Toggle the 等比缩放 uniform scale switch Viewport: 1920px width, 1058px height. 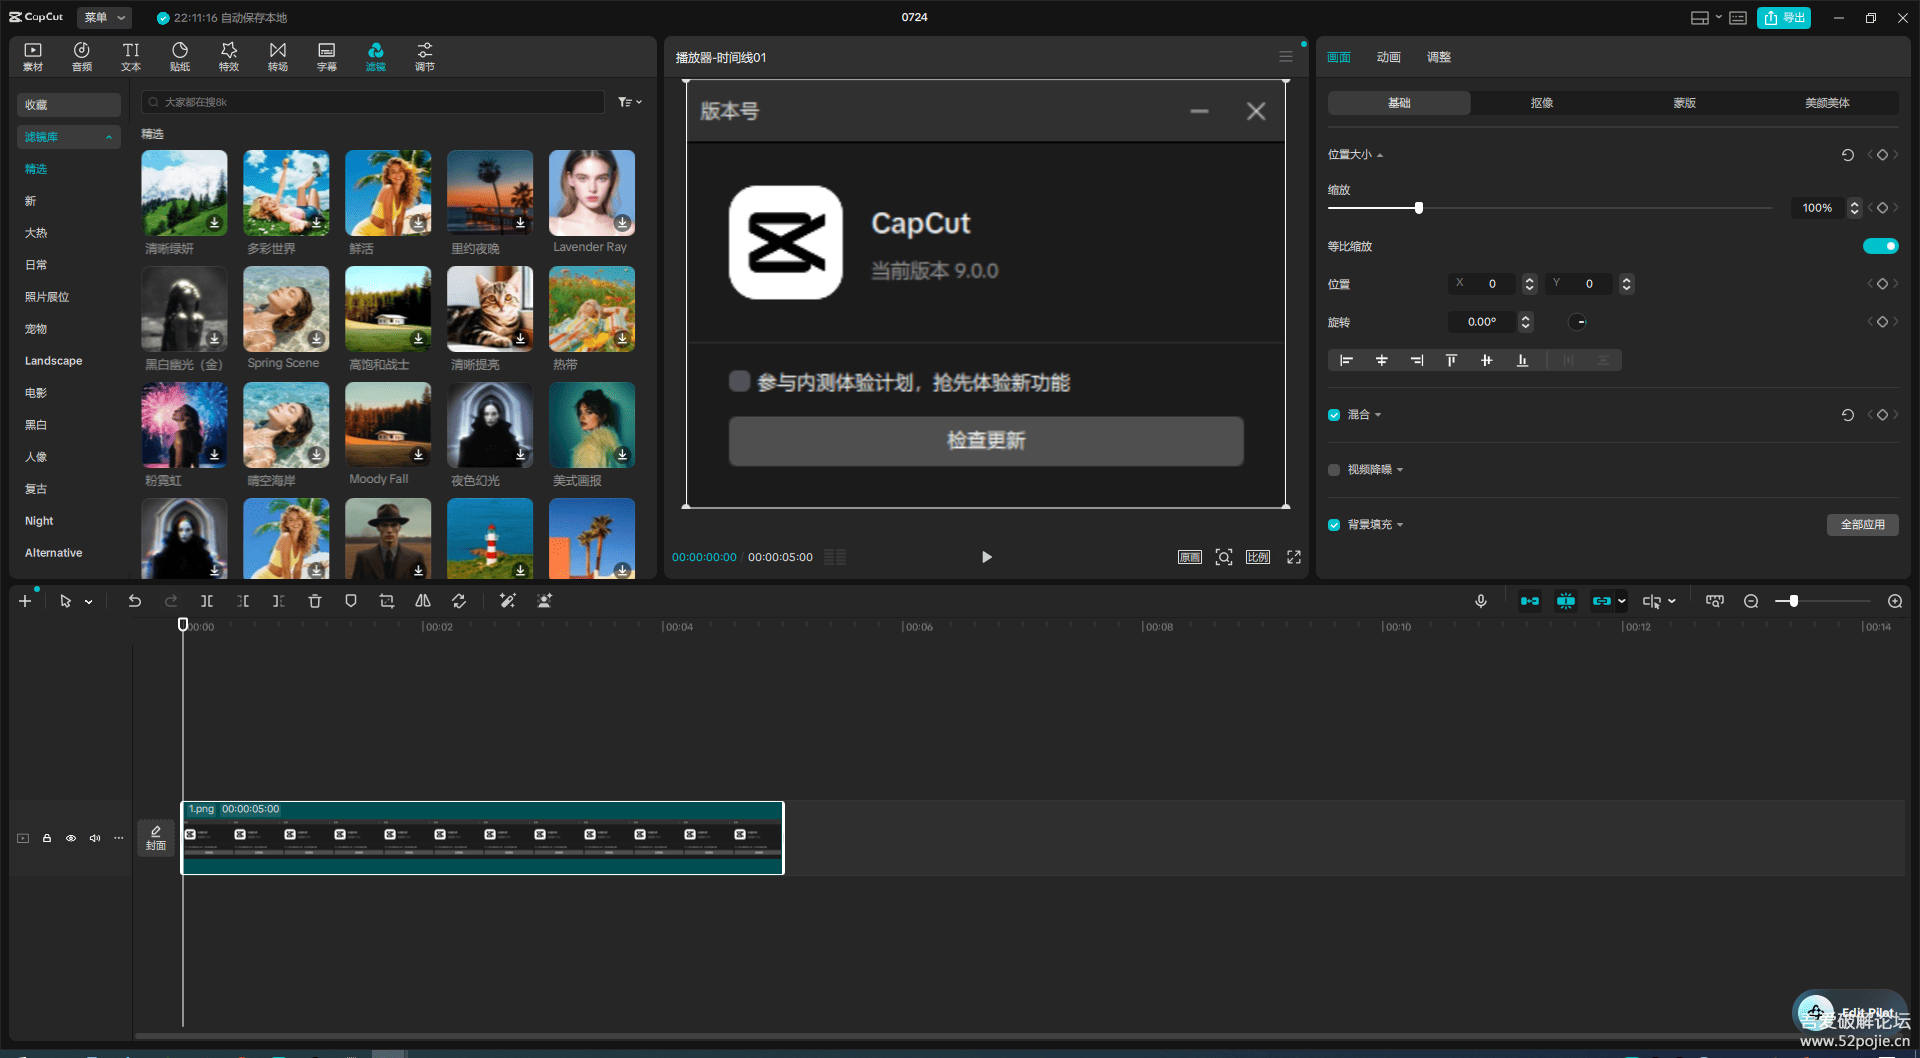pos(1880,246)
